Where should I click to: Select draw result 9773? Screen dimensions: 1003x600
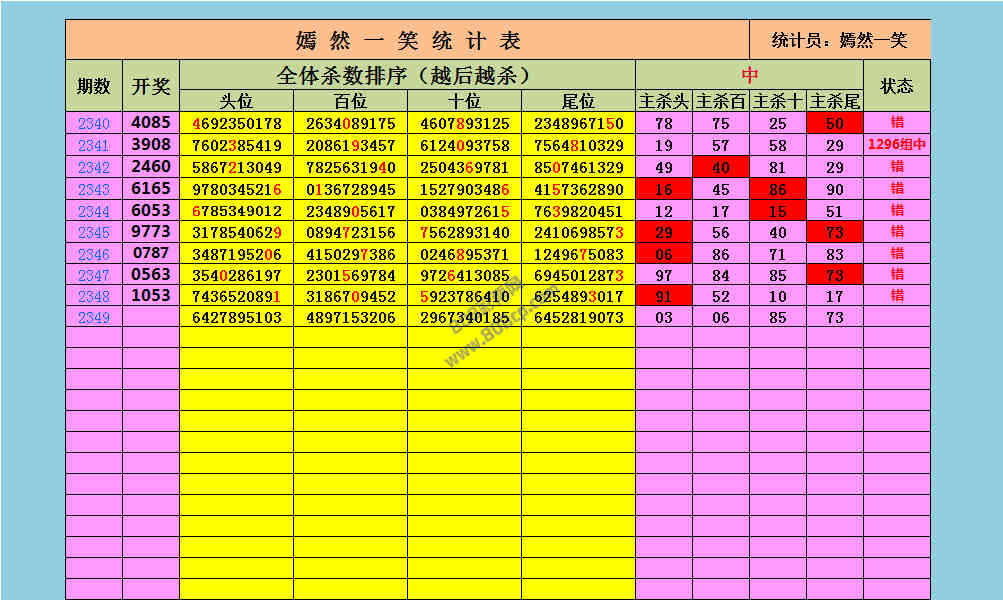(151, 231)
